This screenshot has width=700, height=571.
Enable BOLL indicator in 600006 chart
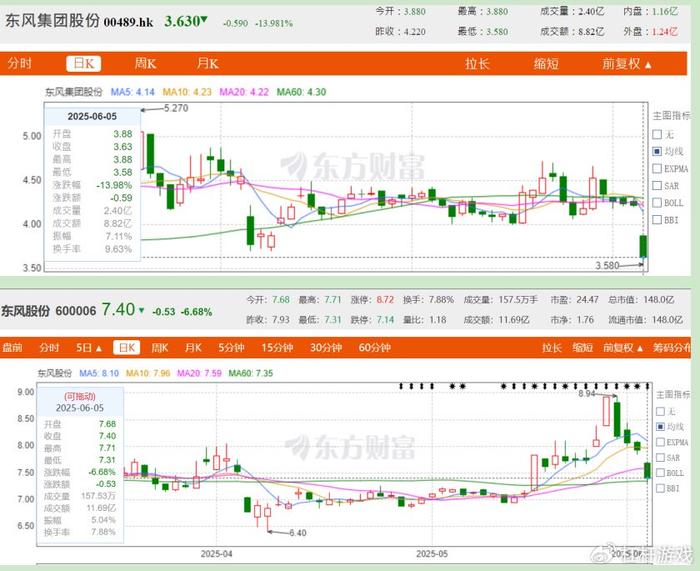point(660,473)
